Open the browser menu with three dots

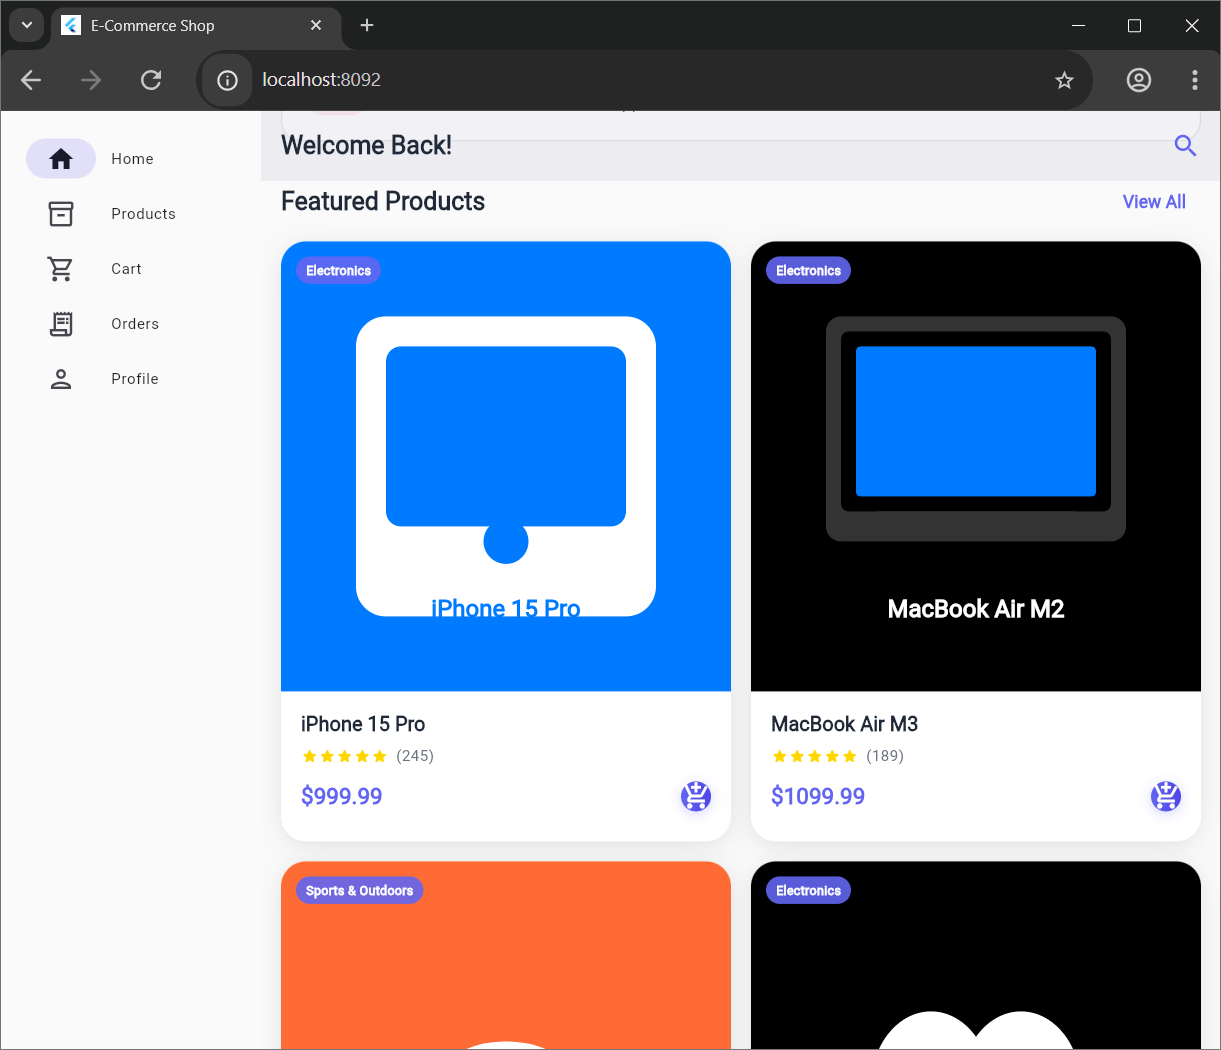pyautogui.click(x=1195, y=80)
